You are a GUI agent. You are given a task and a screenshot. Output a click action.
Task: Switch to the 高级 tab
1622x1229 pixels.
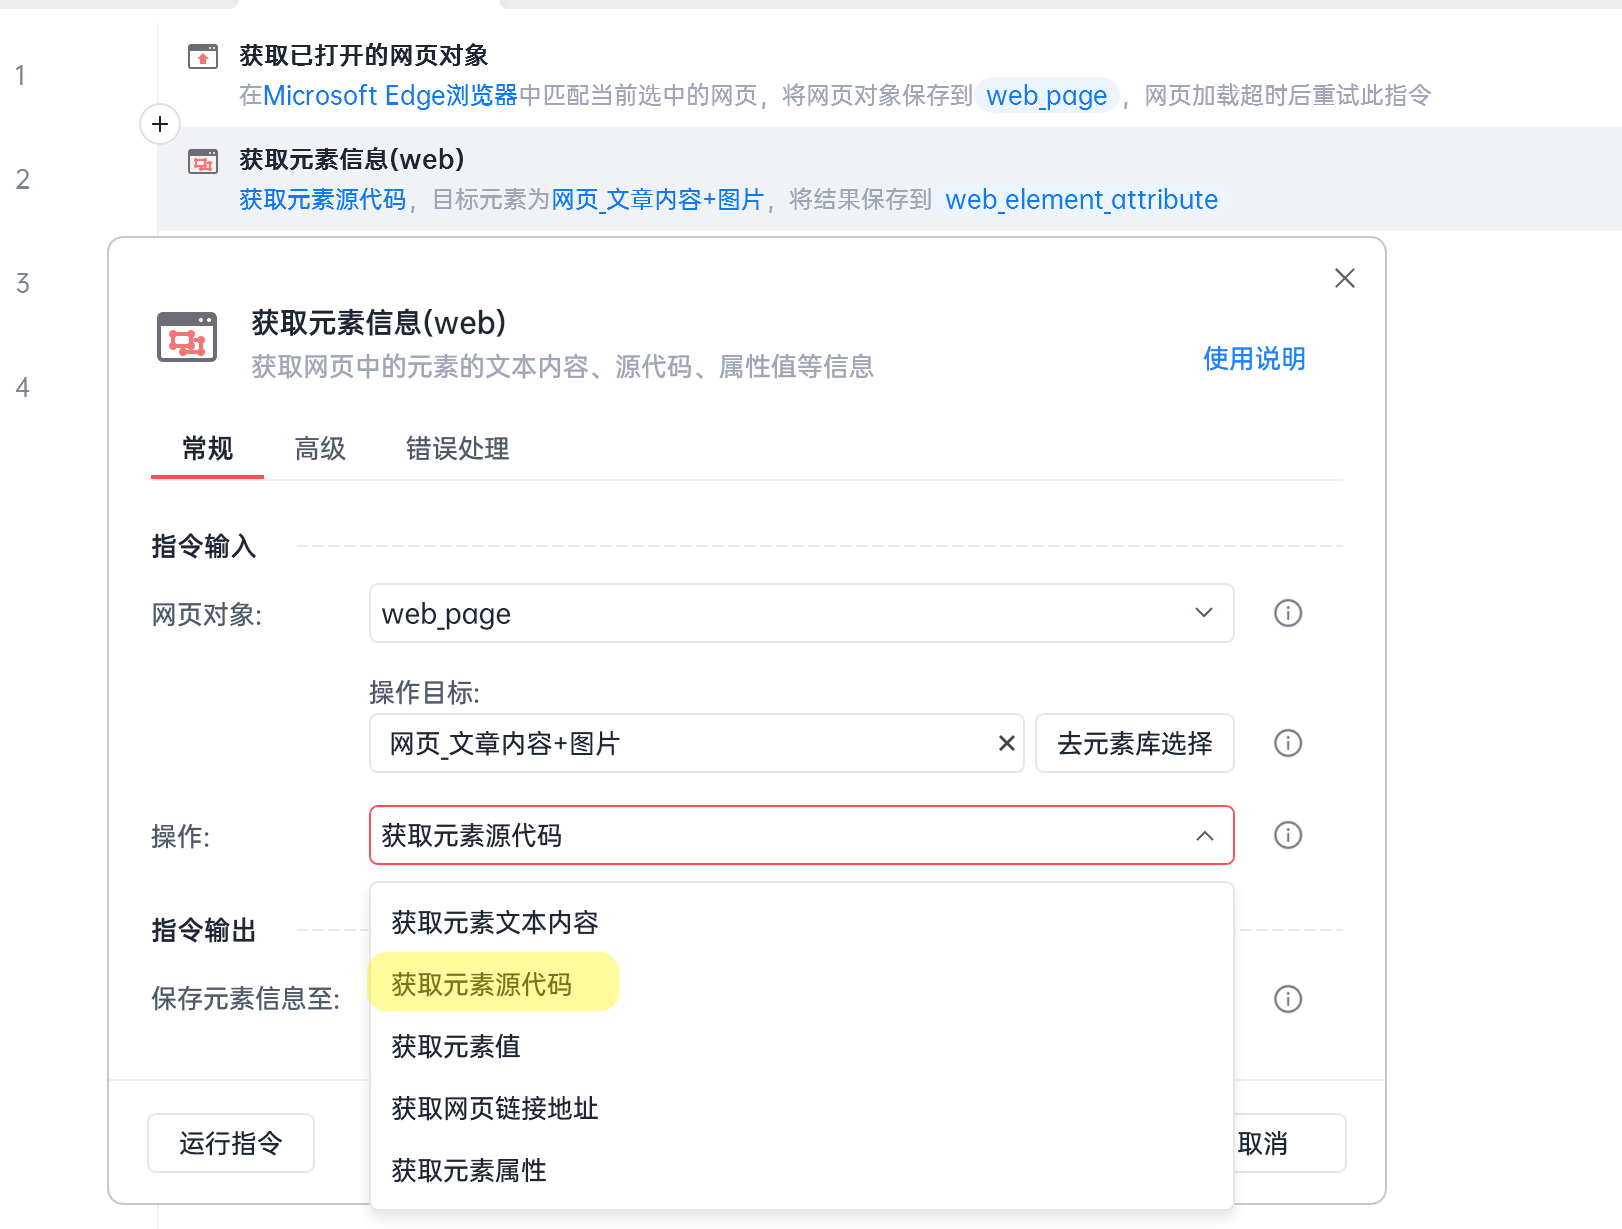320,449
